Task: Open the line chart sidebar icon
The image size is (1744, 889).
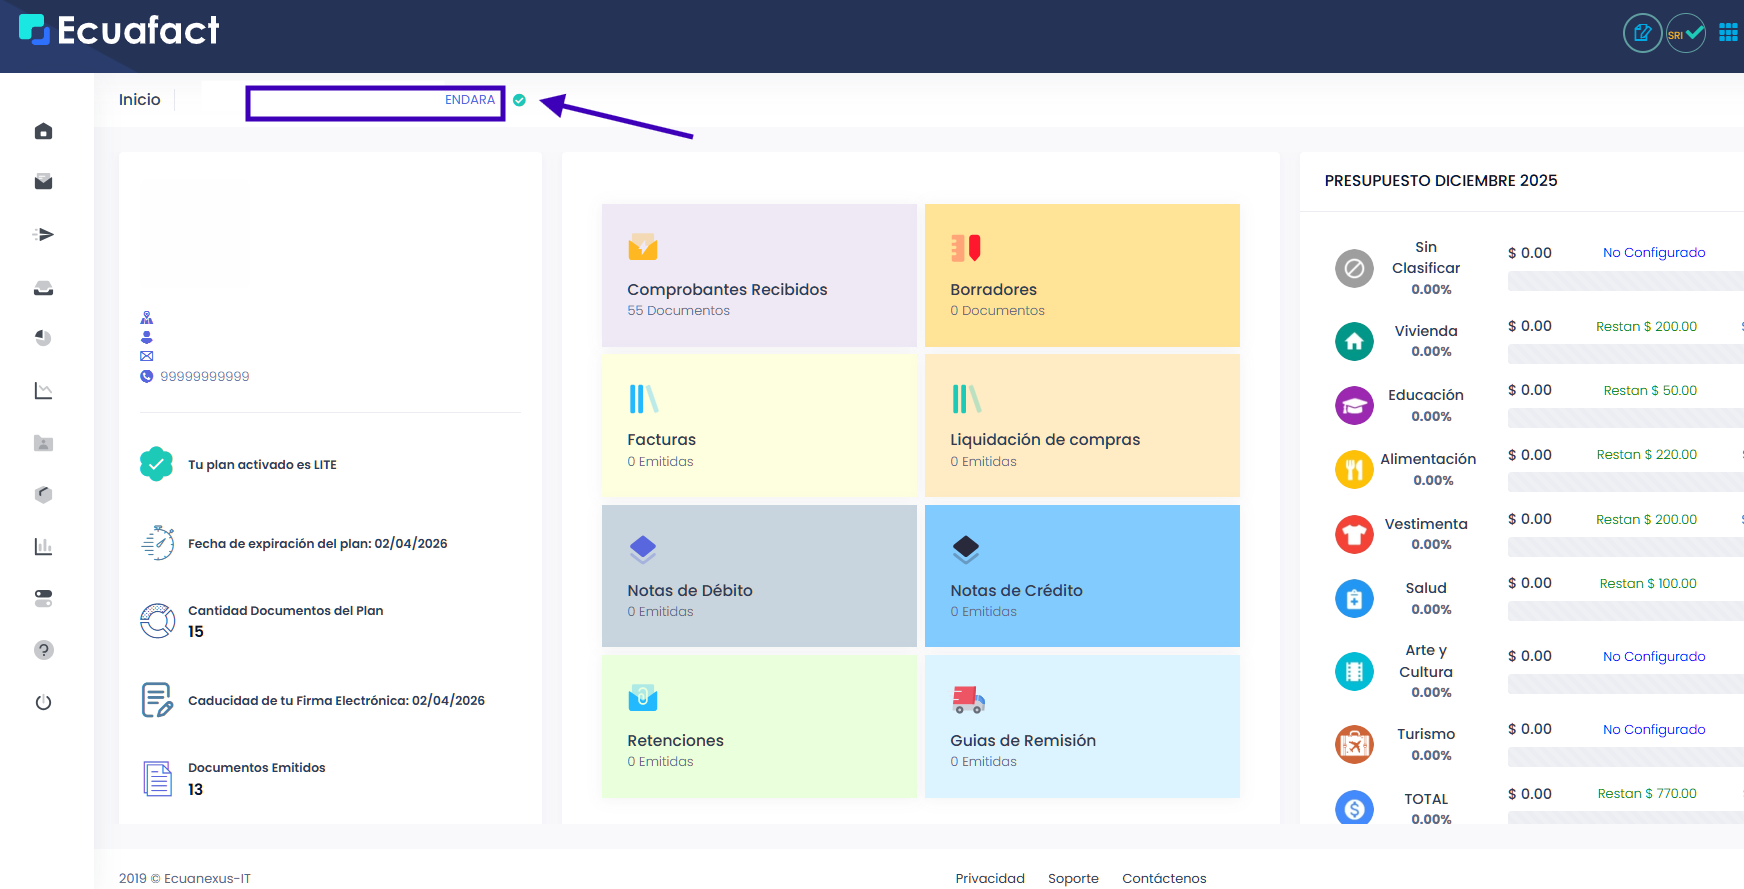Action: pyautogui.click(x=43, y=391)
